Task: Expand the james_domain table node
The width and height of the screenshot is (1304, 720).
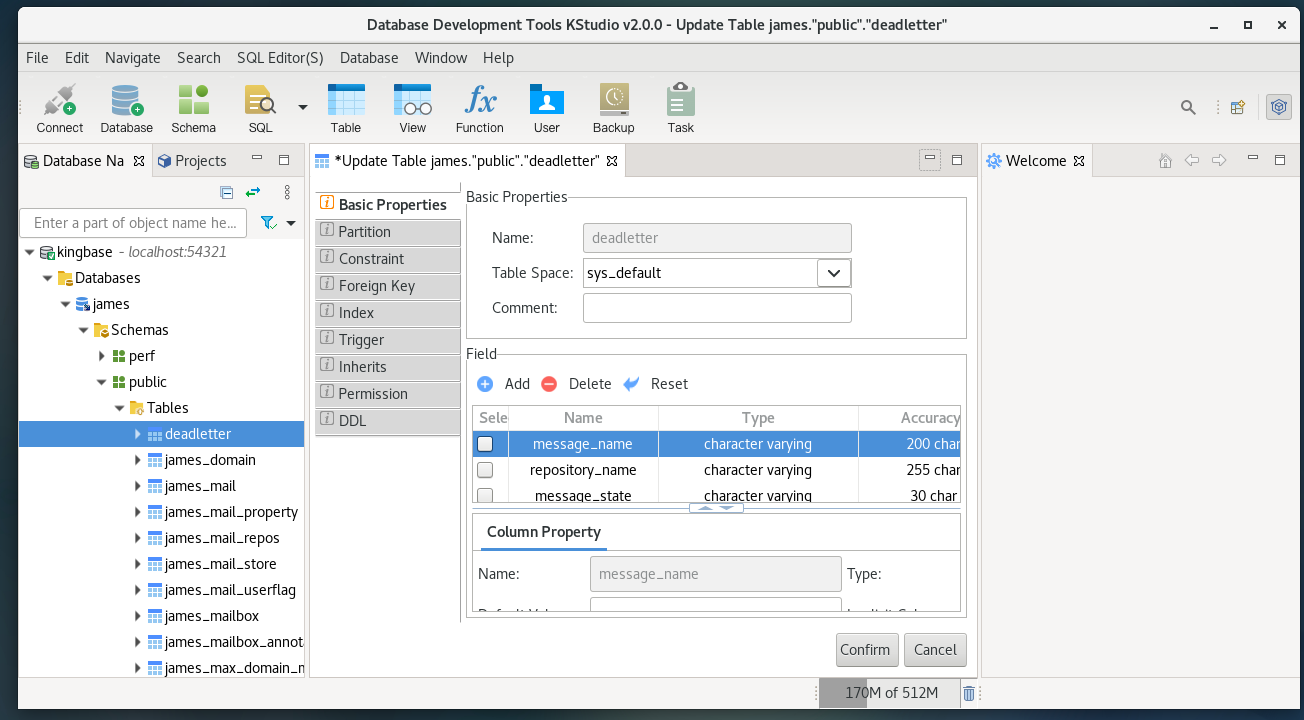Action: click(x=138, y=460)
